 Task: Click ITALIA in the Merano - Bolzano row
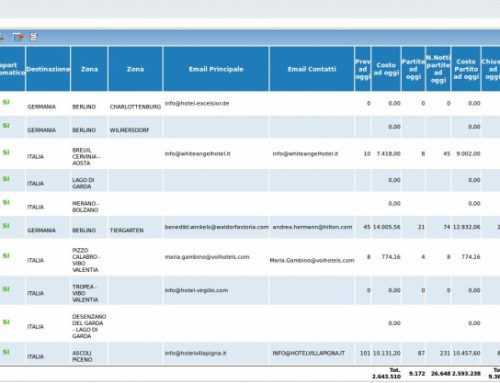coord(36,207)
